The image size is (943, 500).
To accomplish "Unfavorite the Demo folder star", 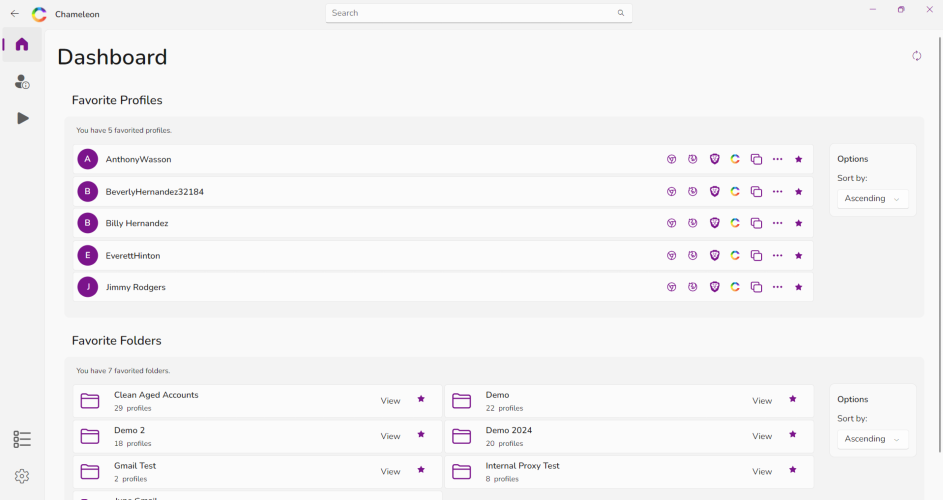I will click(x=793, y=399).
